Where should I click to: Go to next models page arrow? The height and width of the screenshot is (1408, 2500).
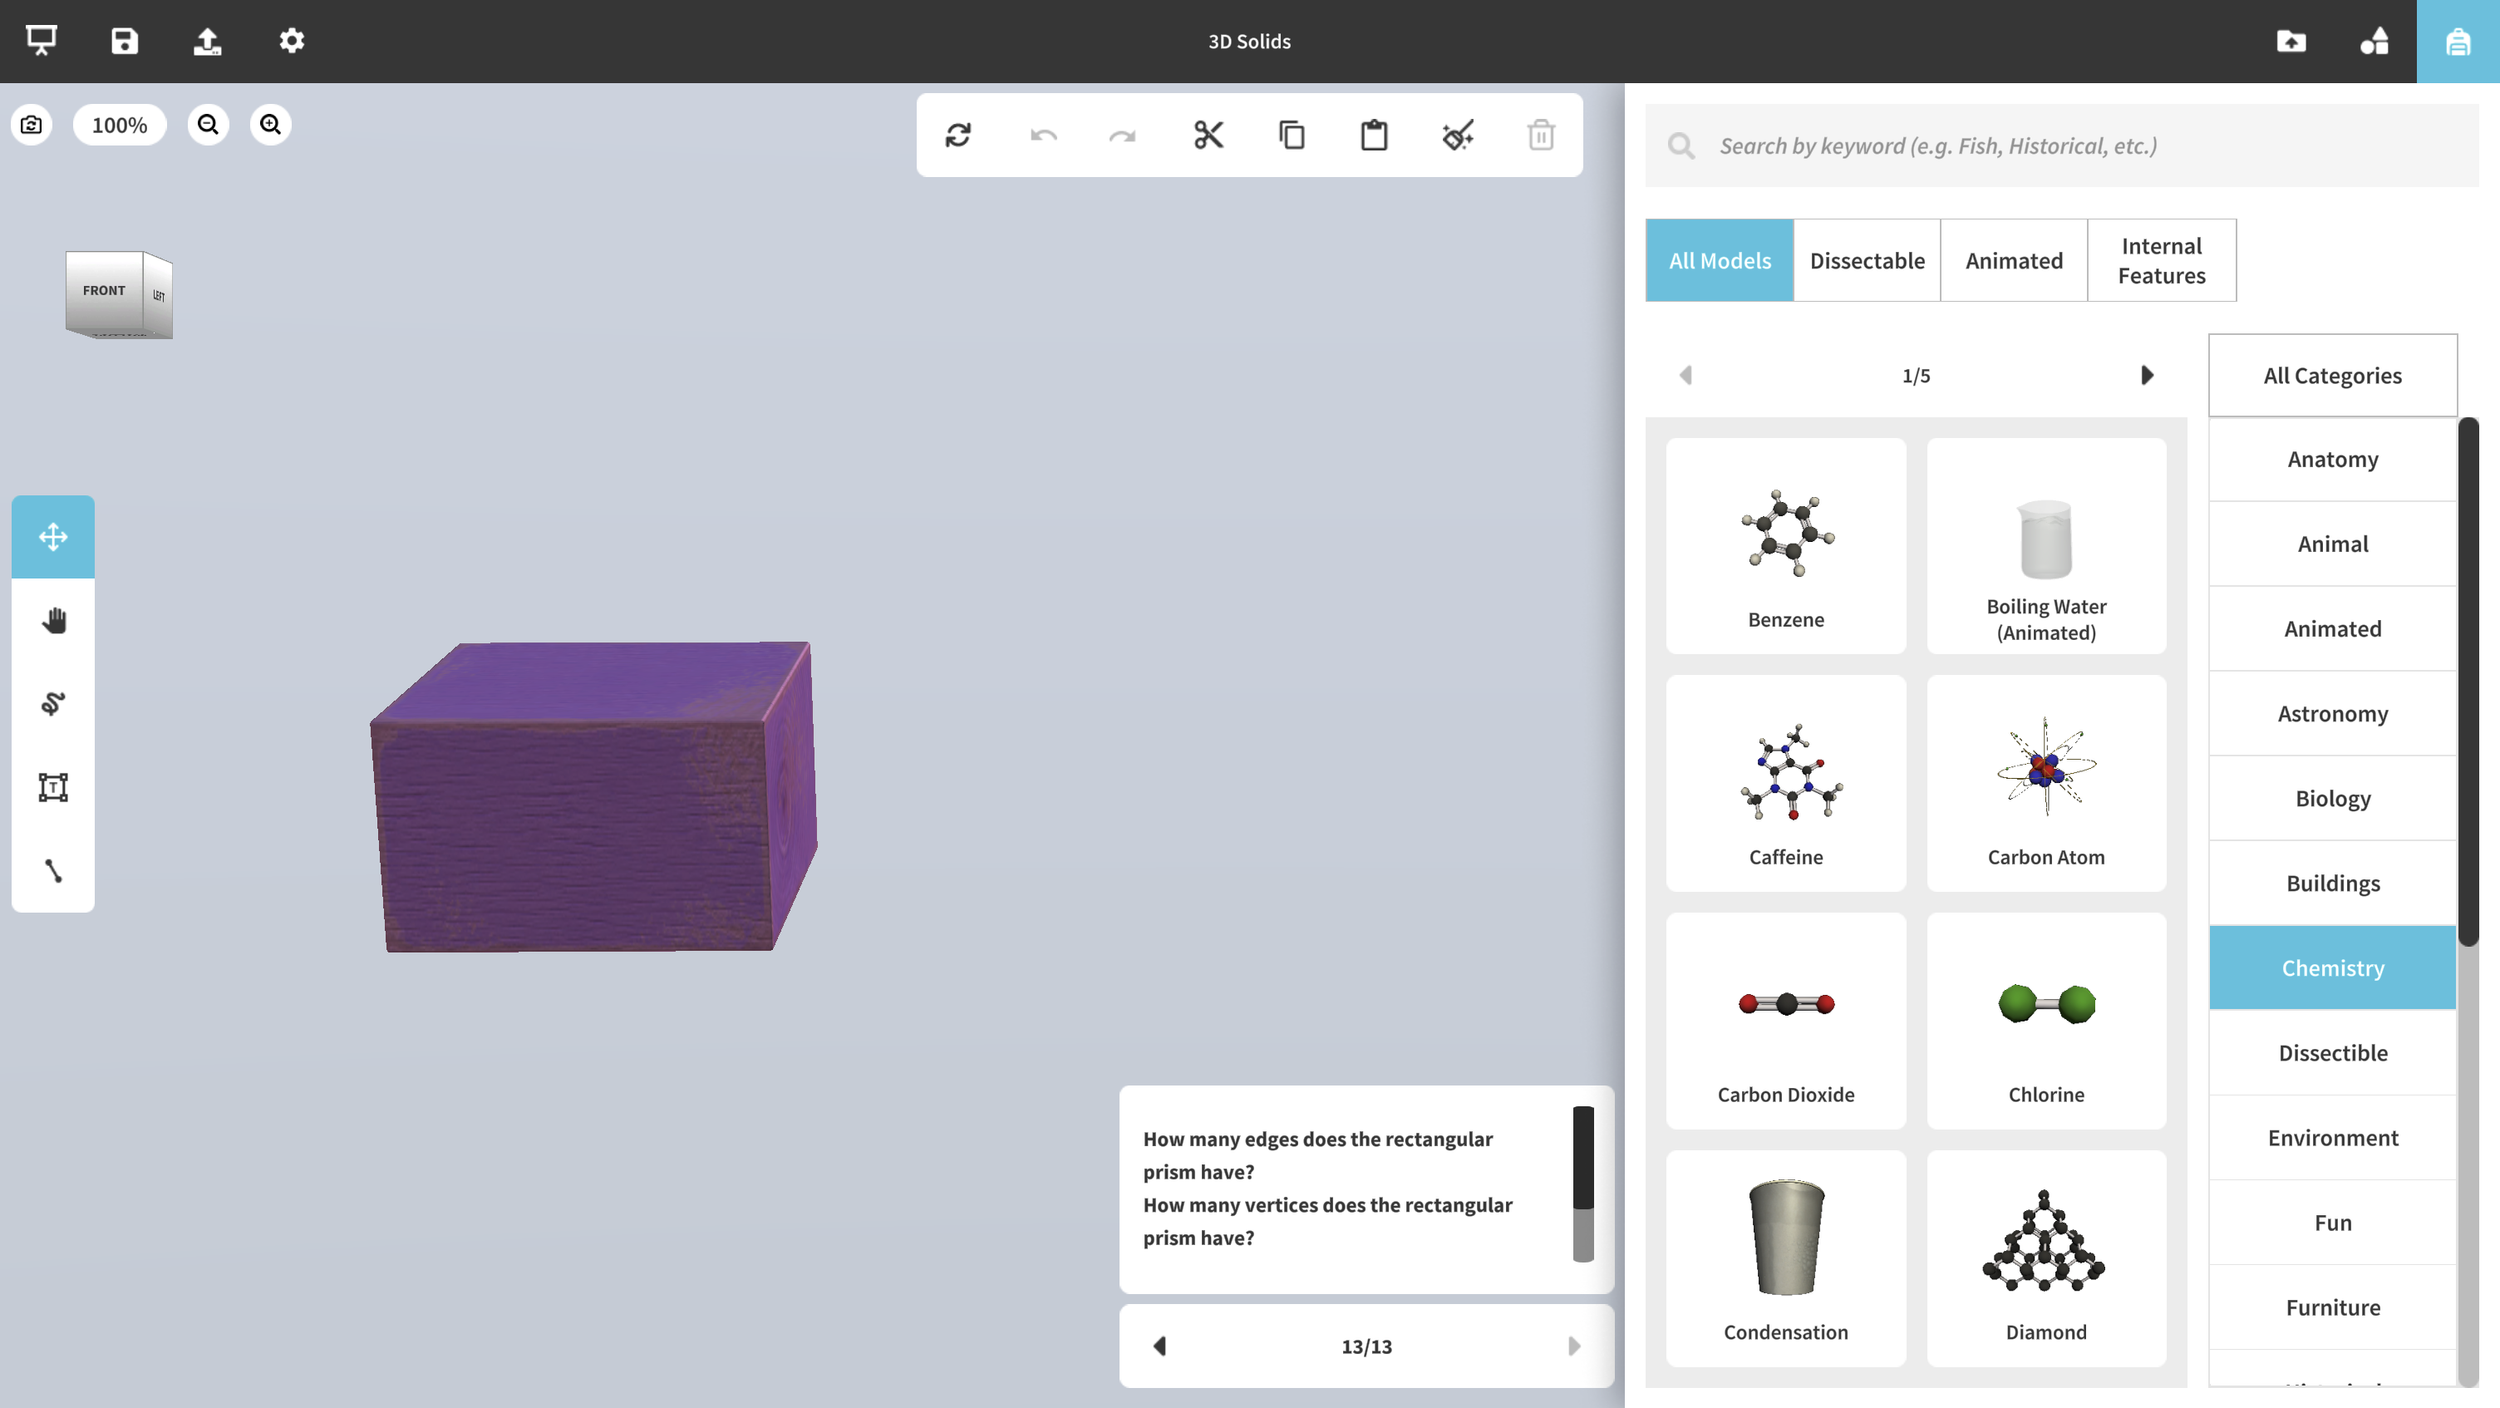point(2146,375)
